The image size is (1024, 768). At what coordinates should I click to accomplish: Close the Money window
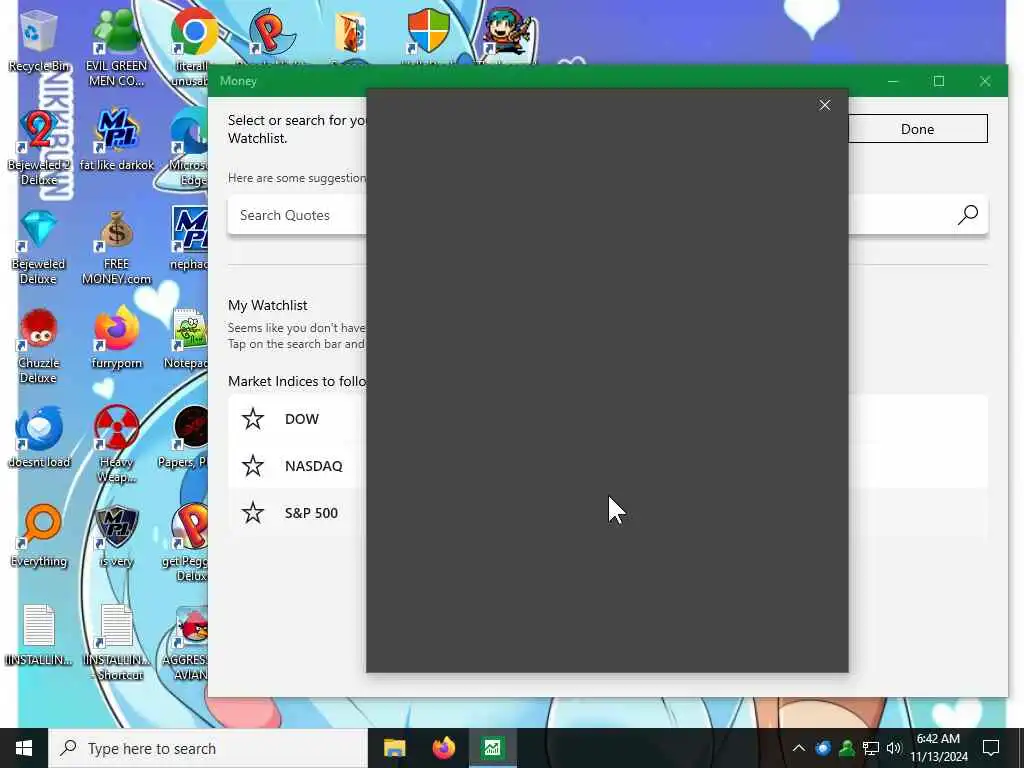pyautogui.click(x=985, y=81)
